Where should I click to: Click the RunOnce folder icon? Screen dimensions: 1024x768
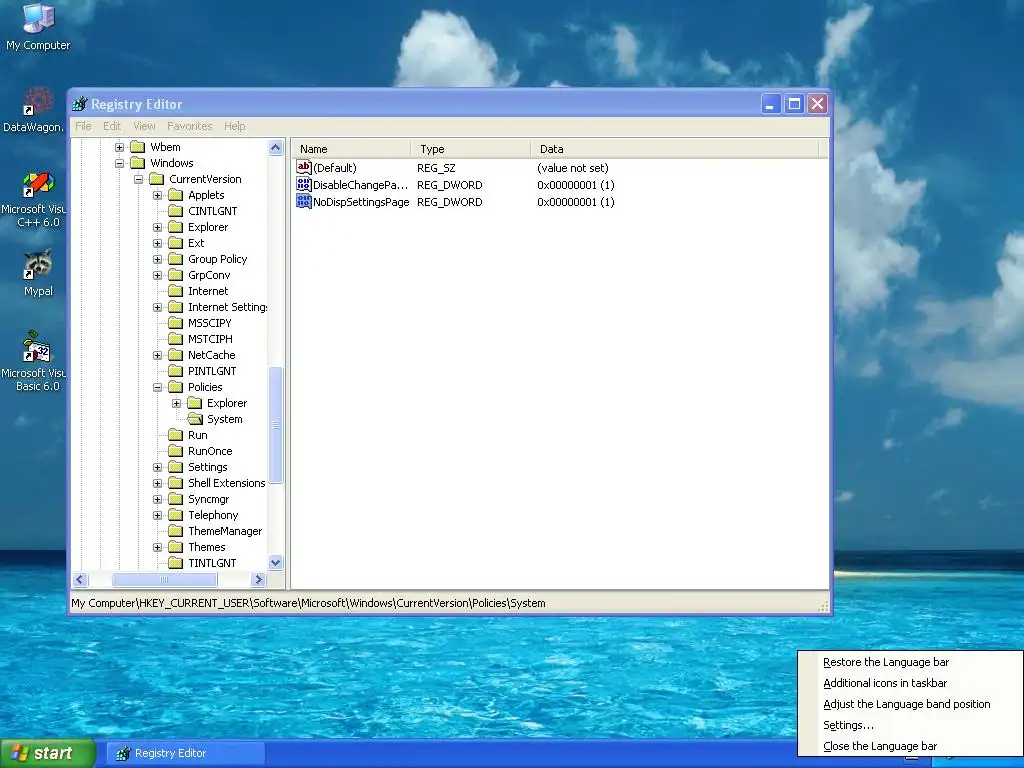pyautogui.click(x=175, y=451)
